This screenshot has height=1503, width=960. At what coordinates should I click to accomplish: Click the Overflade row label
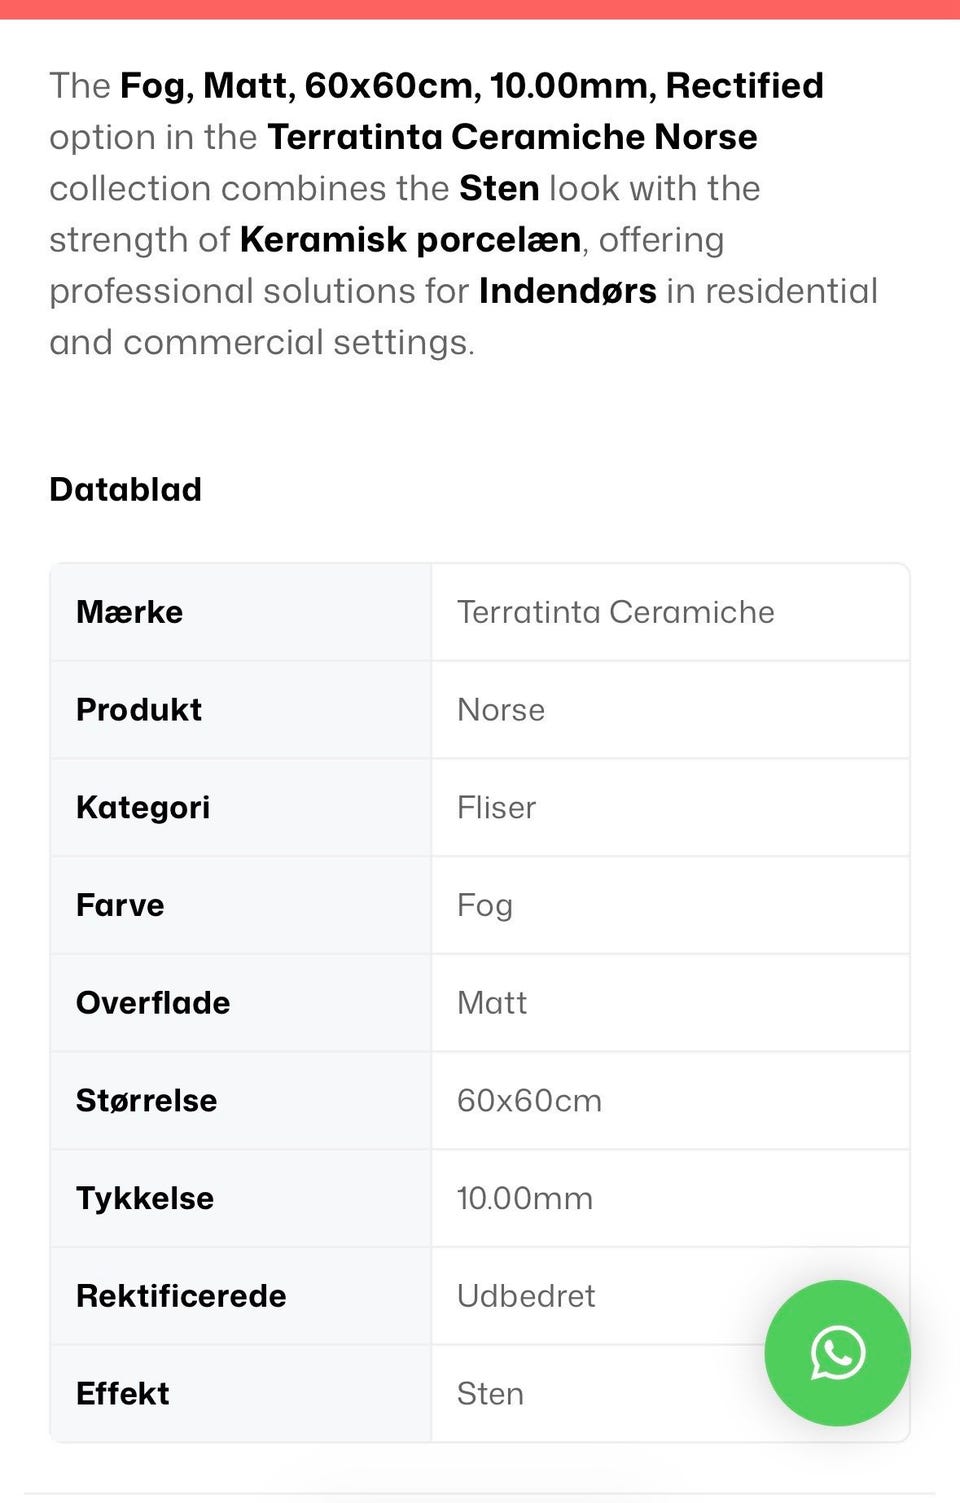(153, 1003)
